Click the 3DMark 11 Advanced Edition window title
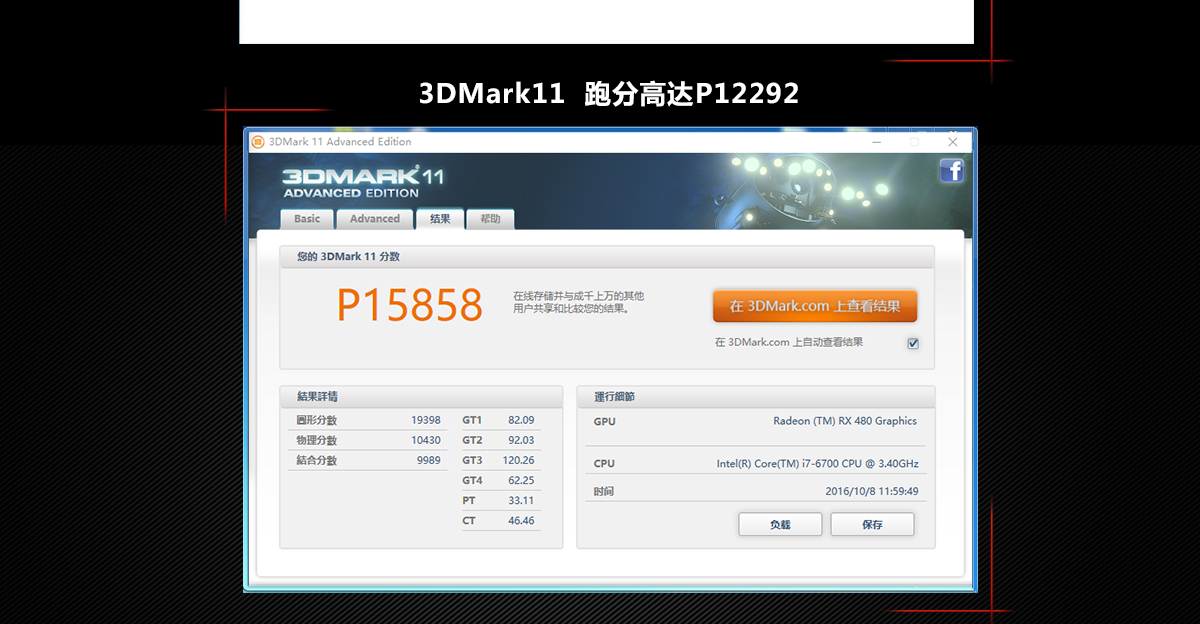The height and width of the screenshot is (624, 1200). tap(340, 141)
